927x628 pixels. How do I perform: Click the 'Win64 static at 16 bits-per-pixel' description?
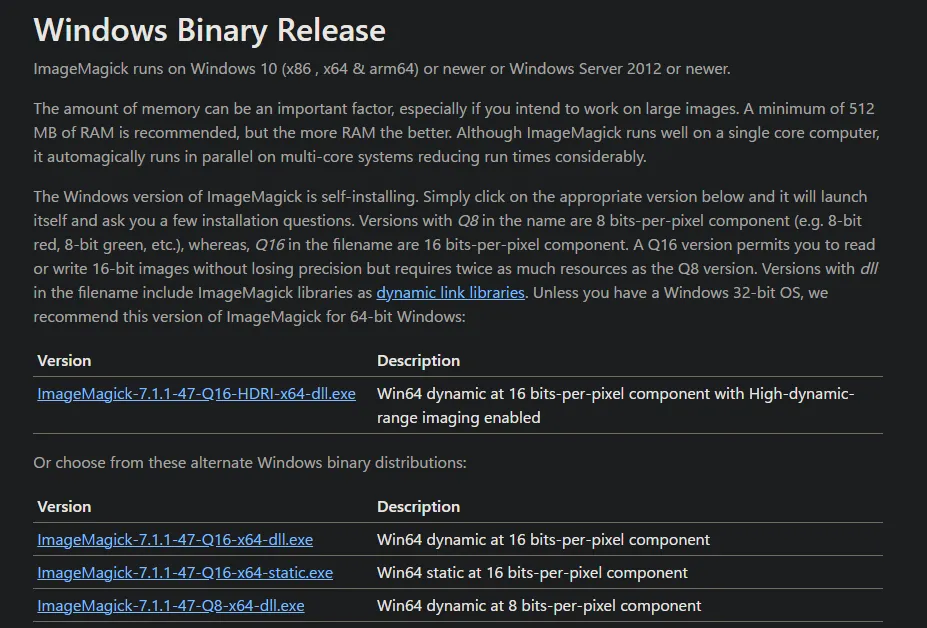pyautogui.click(x=532, y=573)
